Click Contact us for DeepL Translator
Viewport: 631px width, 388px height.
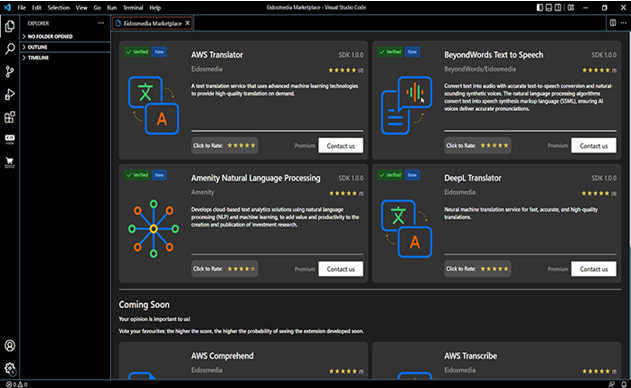tap(594, 269)
